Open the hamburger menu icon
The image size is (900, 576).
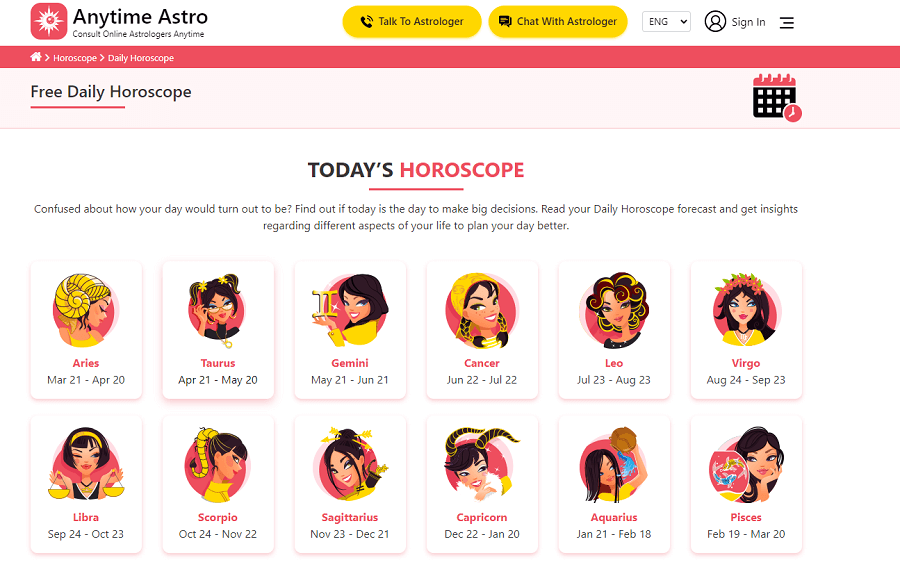(787, 23)
